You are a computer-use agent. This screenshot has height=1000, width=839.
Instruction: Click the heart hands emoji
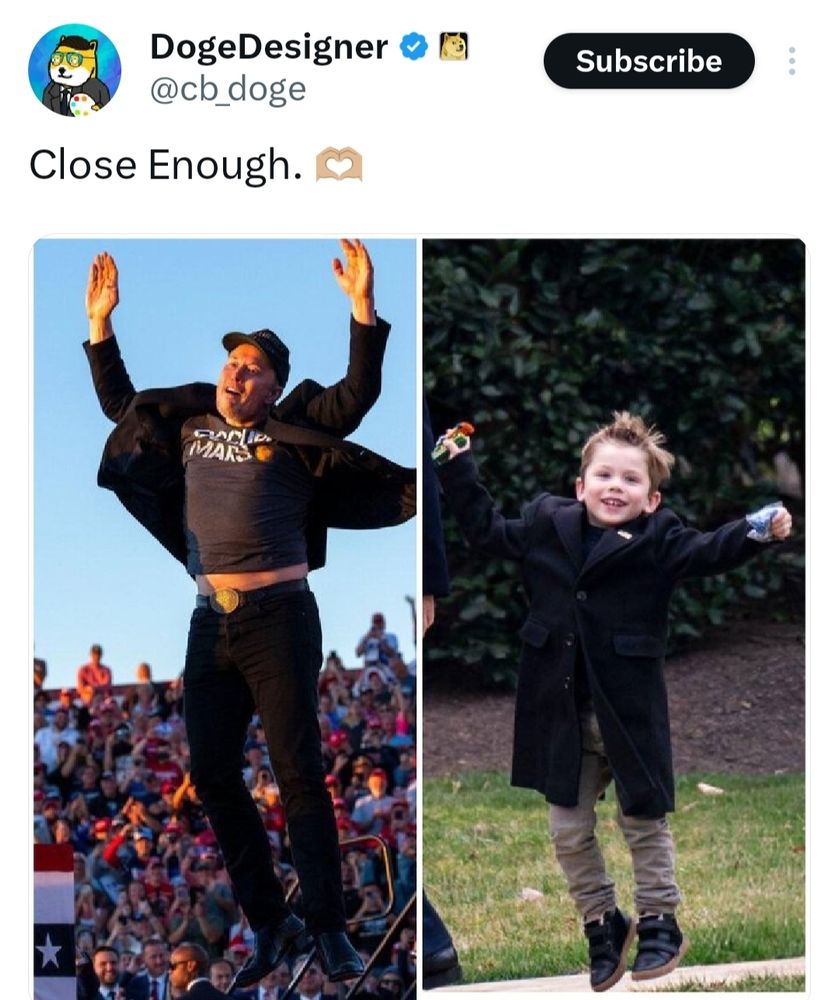tap(339, 165)
